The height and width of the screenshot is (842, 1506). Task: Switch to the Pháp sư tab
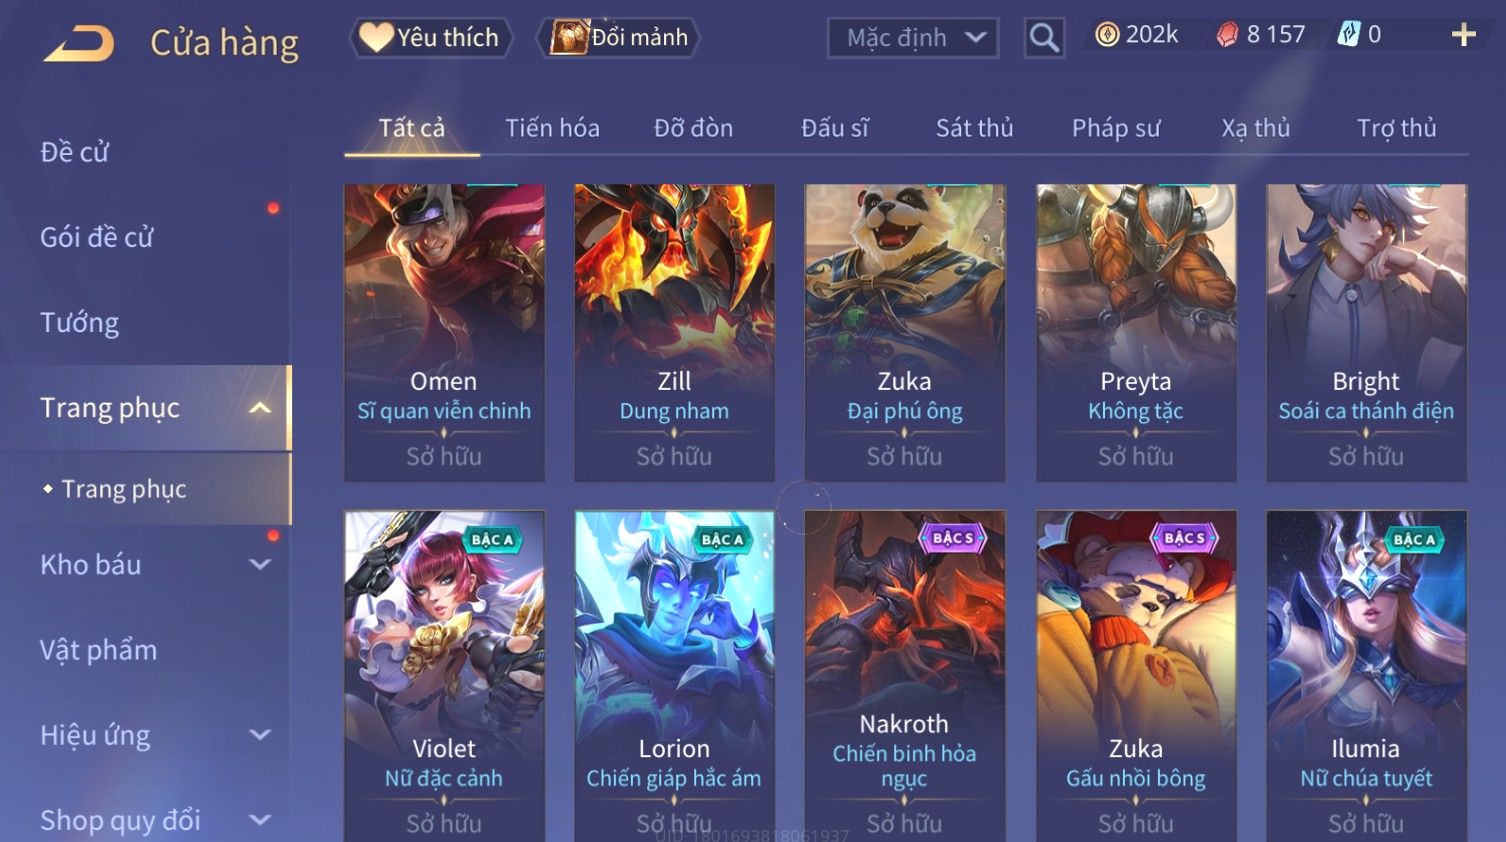point(1116,128)
